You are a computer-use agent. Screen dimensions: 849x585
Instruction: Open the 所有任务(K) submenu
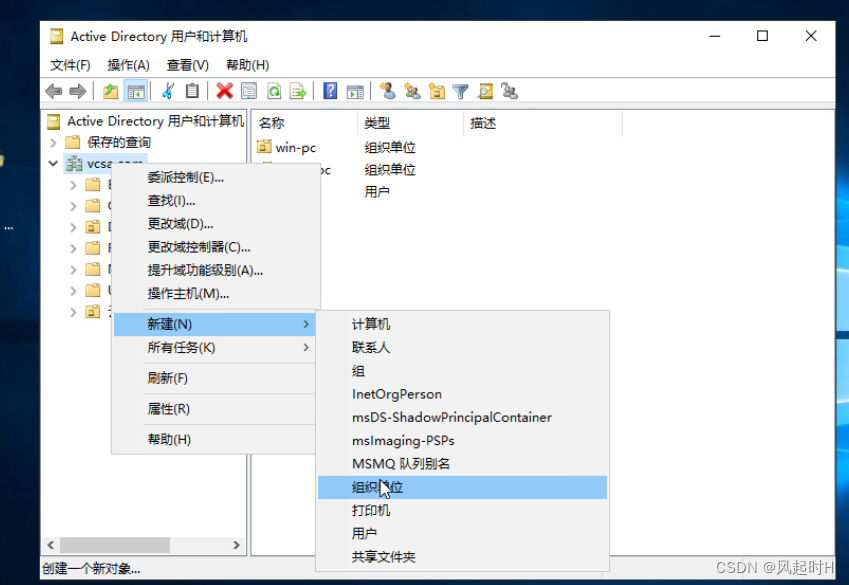coord(214,347)
